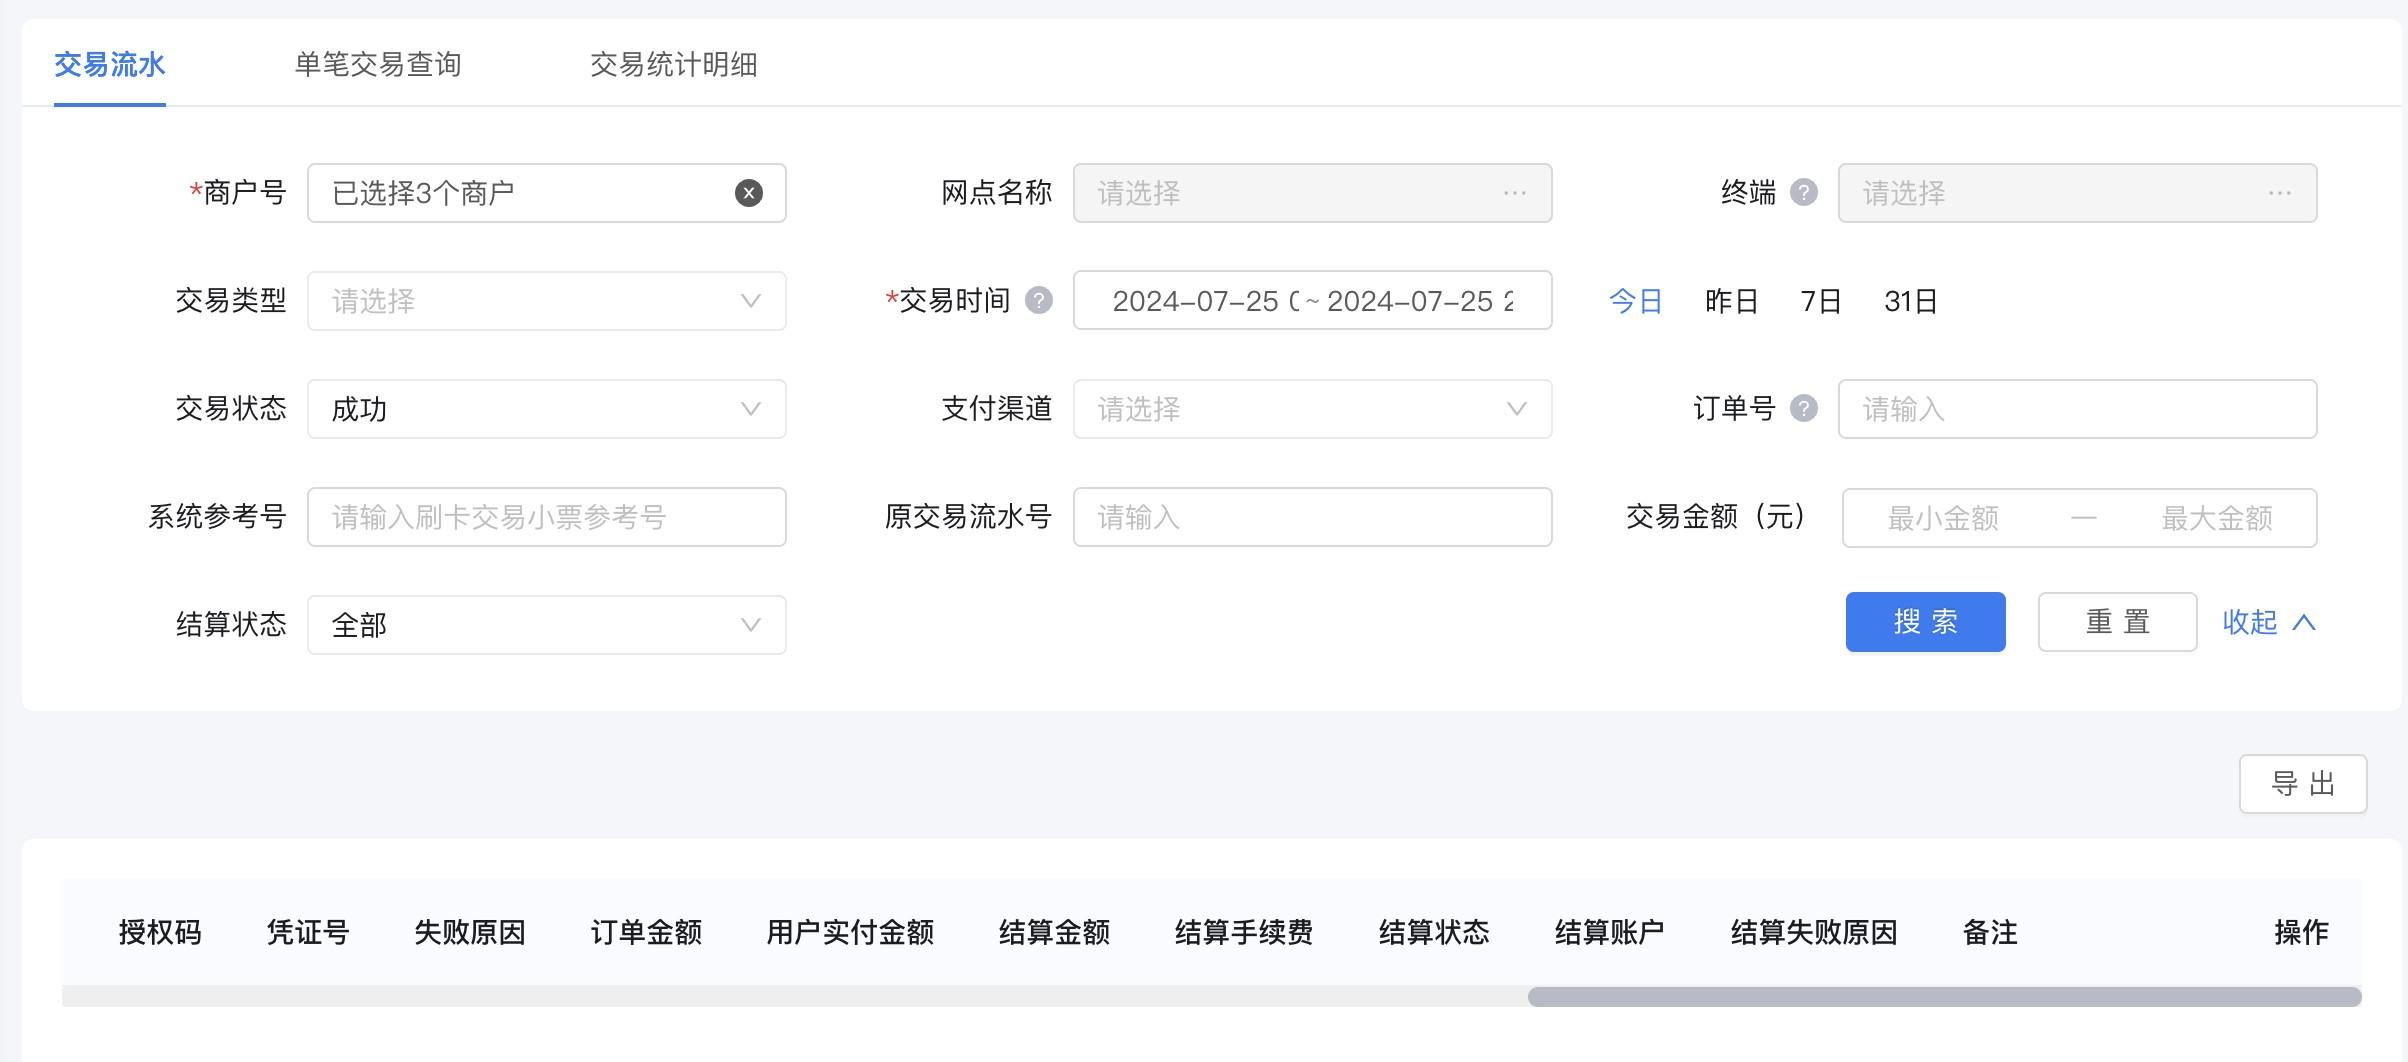
Task: Expand the 交易类型 dropdown
Action: (x=546, y=300)
